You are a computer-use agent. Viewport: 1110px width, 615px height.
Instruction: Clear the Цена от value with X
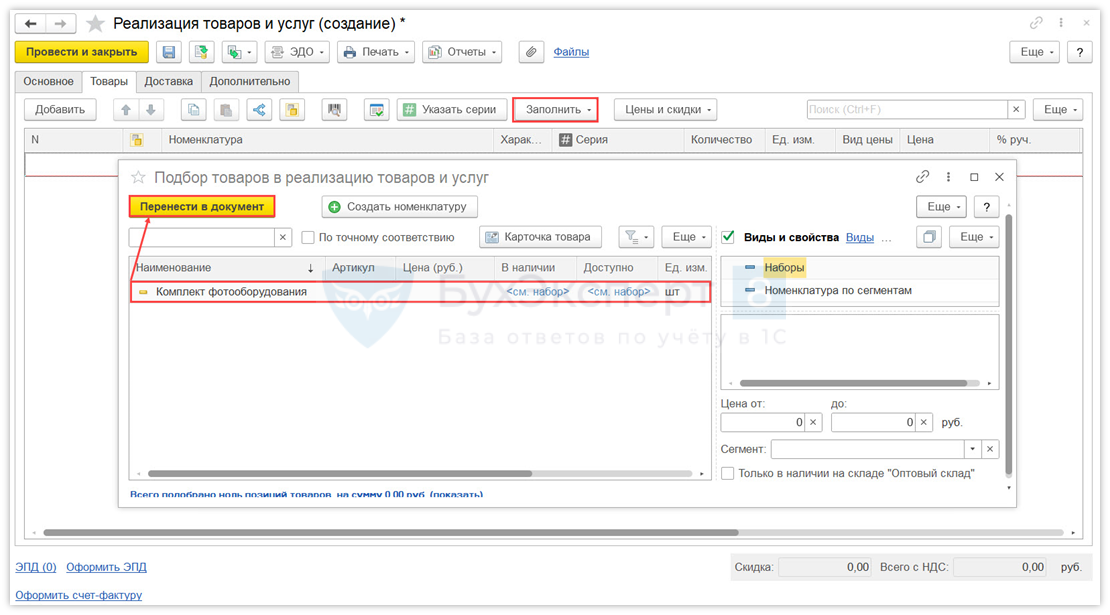tap(813, 423)
